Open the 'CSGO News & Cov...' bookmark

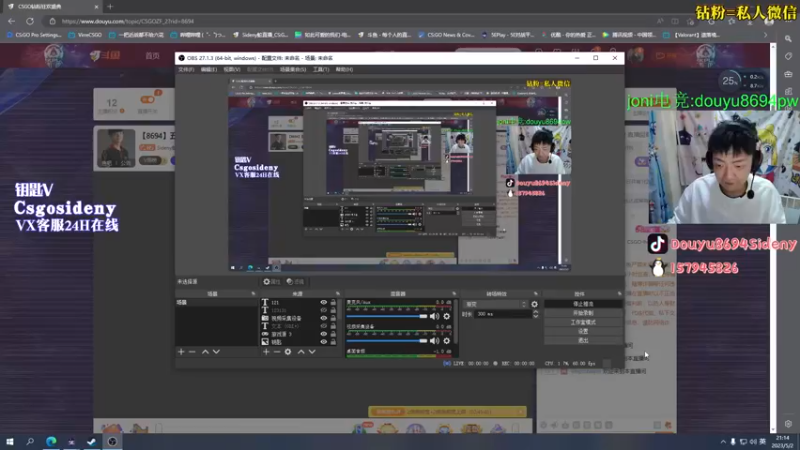446,35
